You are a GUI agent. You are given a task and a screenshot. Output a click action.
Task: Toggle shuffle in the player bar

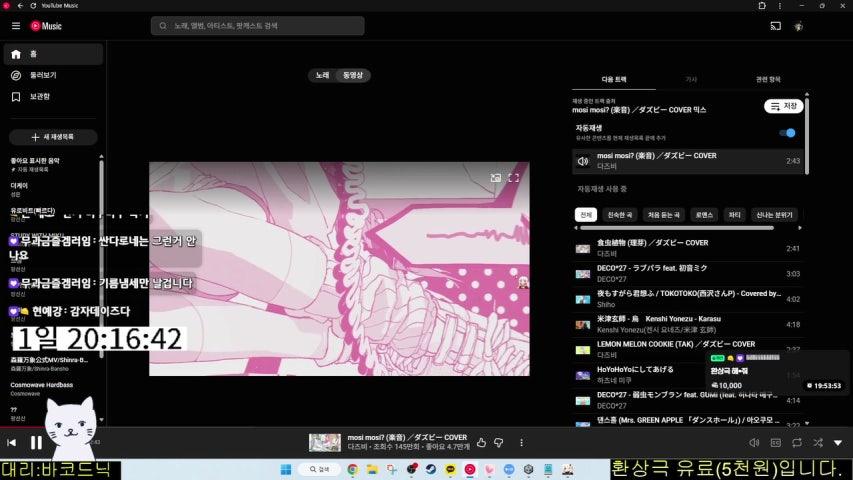(x=818, y=442)
